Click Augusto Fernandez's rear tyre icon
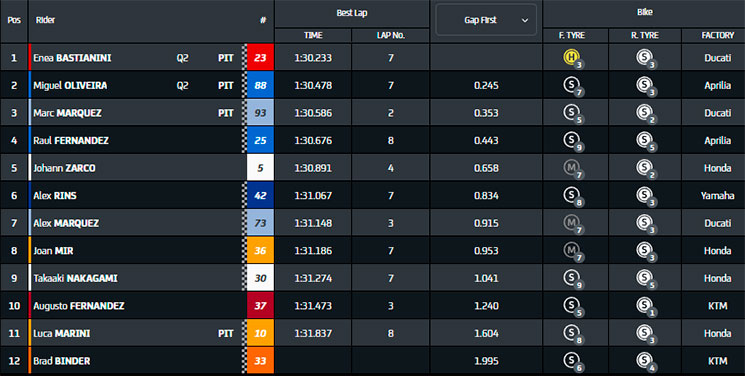 644,305
